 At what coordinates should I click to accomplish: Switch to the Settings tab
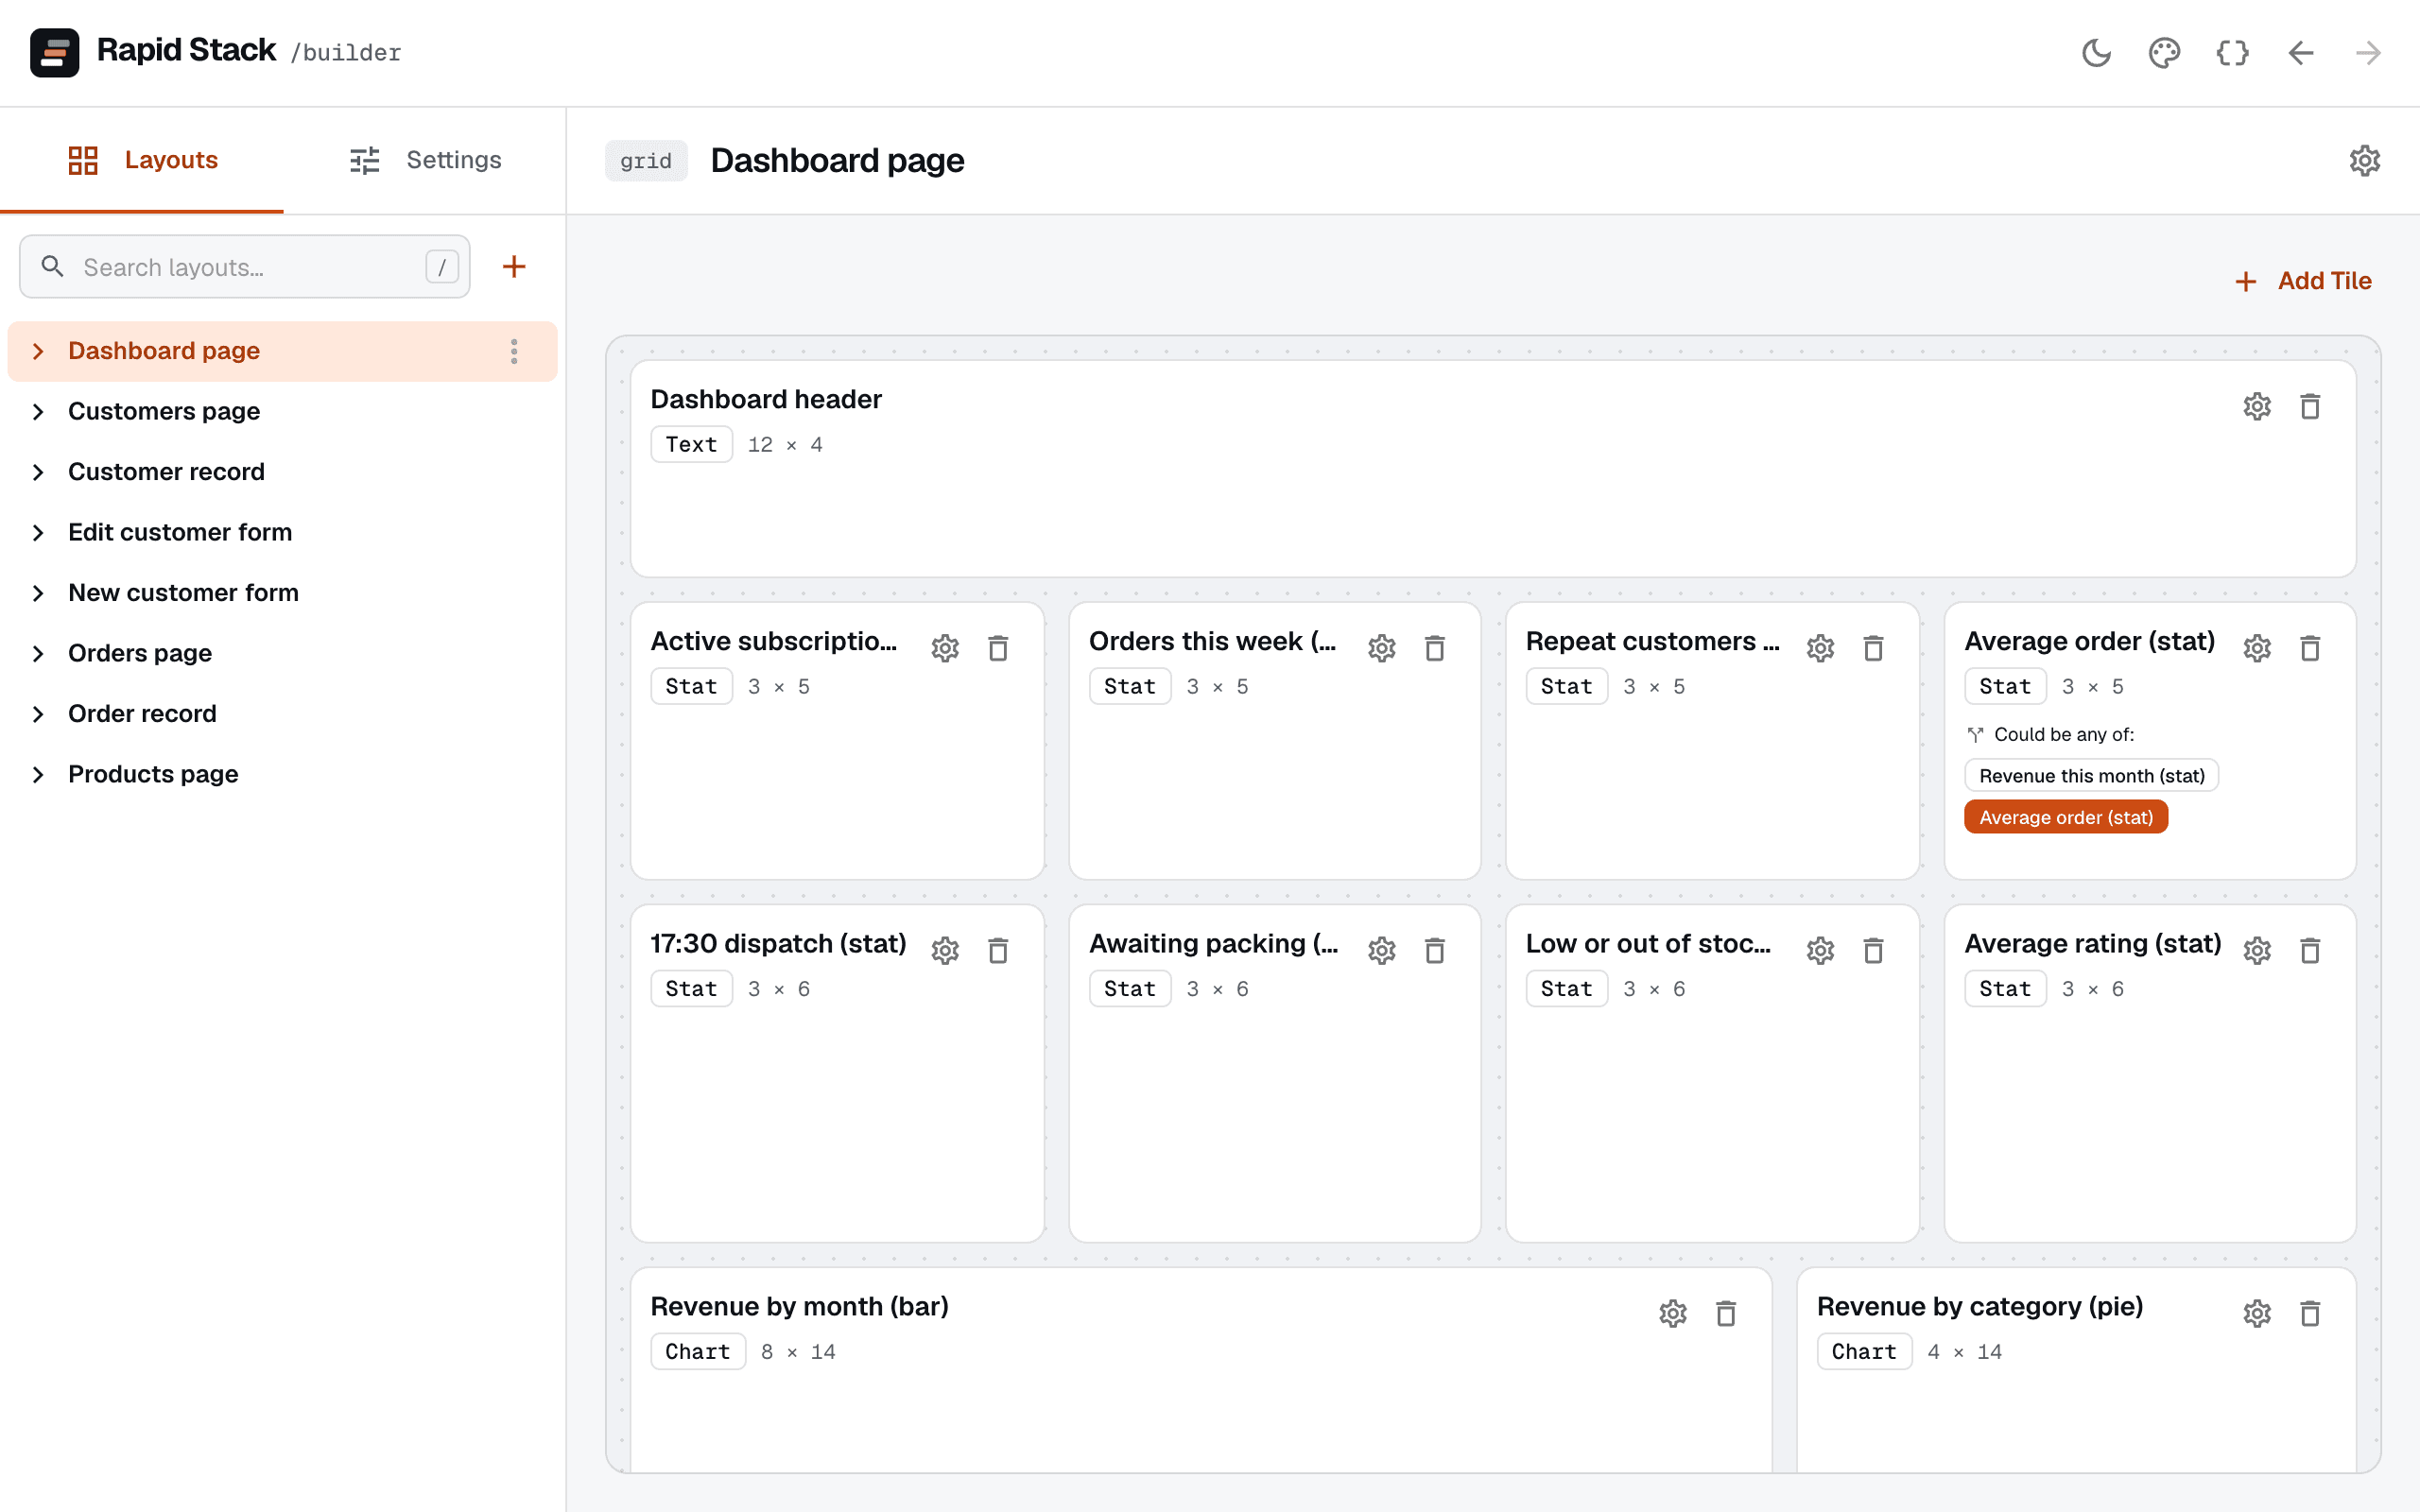click(425, 160)
